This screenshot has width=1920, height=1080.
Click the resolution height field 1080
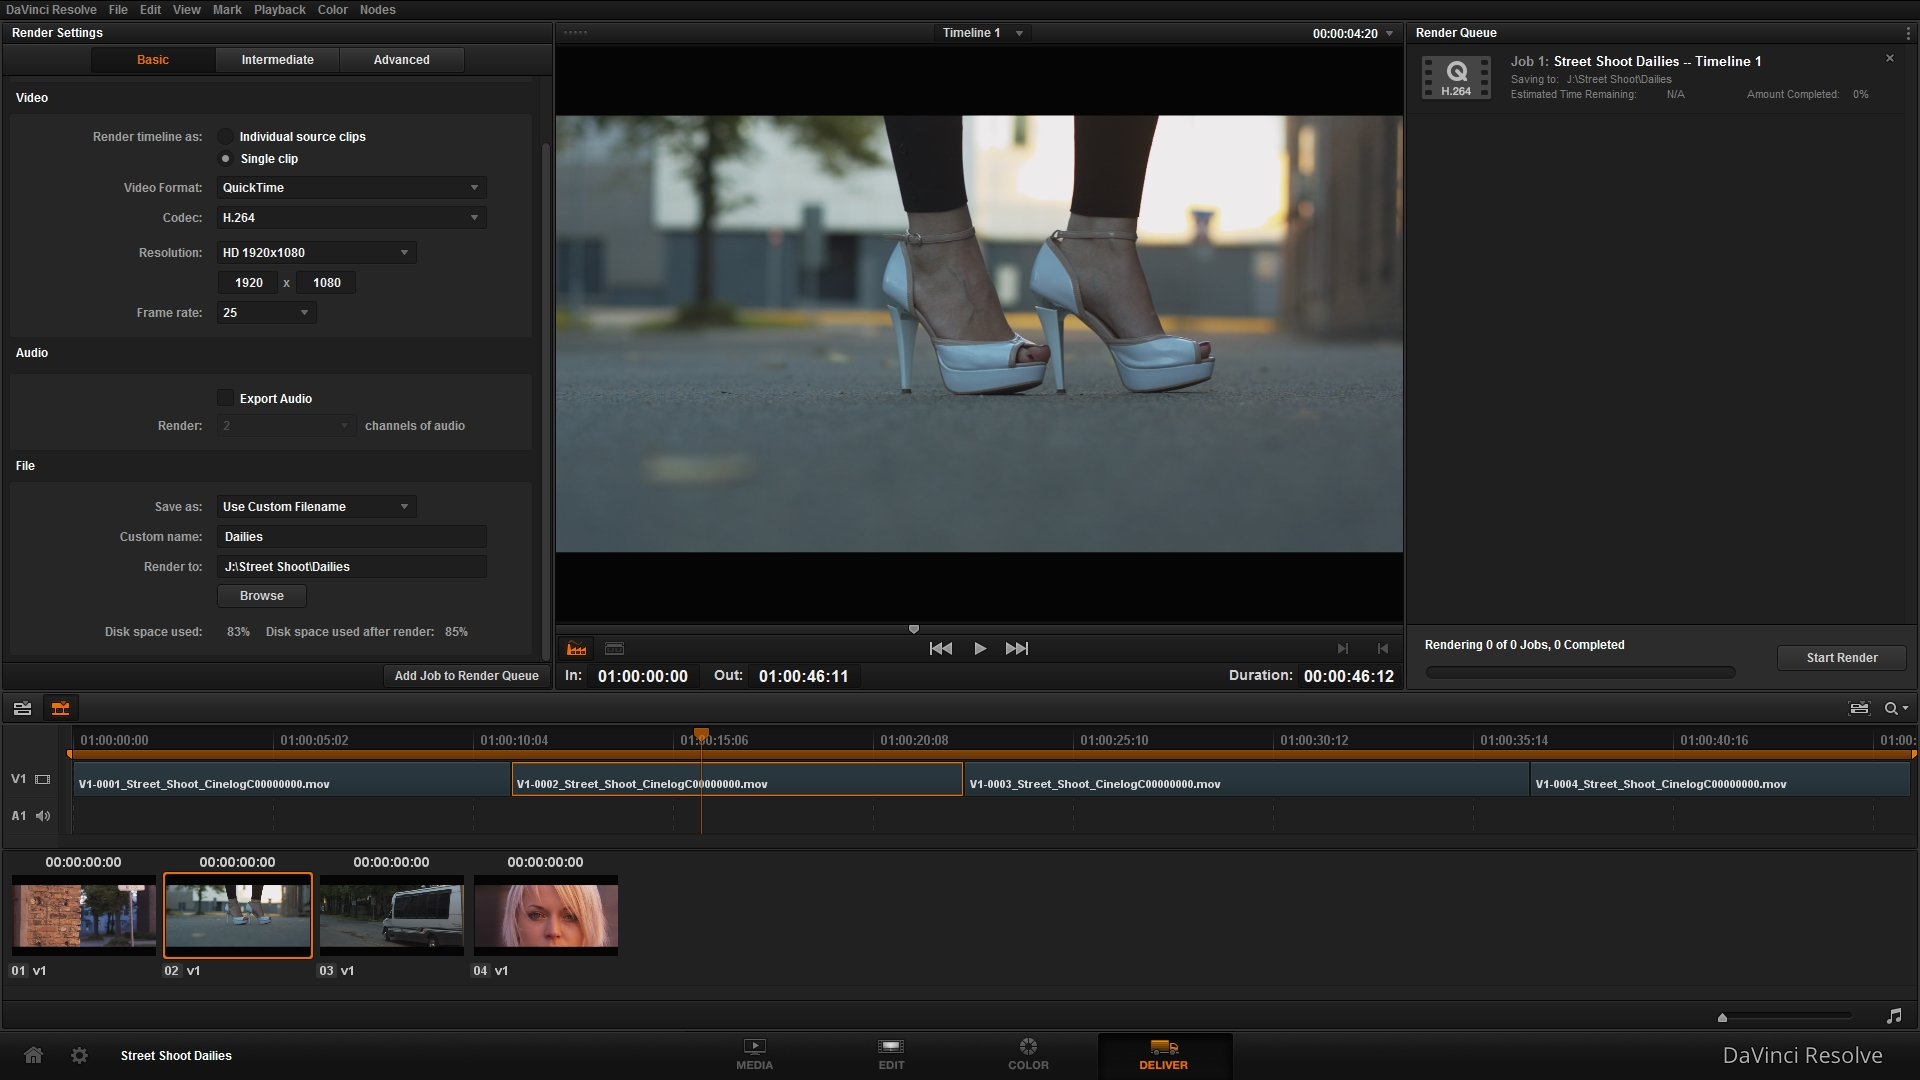click(327, 282)
